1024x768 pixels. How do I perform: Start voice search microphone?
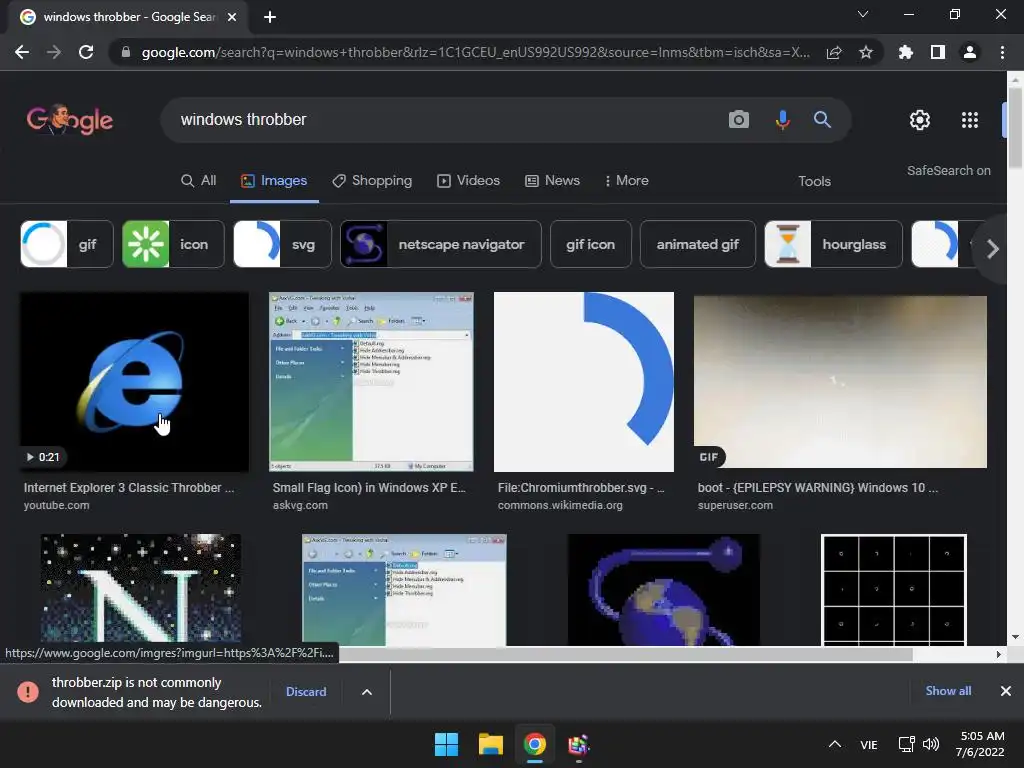tap(782, 120)
